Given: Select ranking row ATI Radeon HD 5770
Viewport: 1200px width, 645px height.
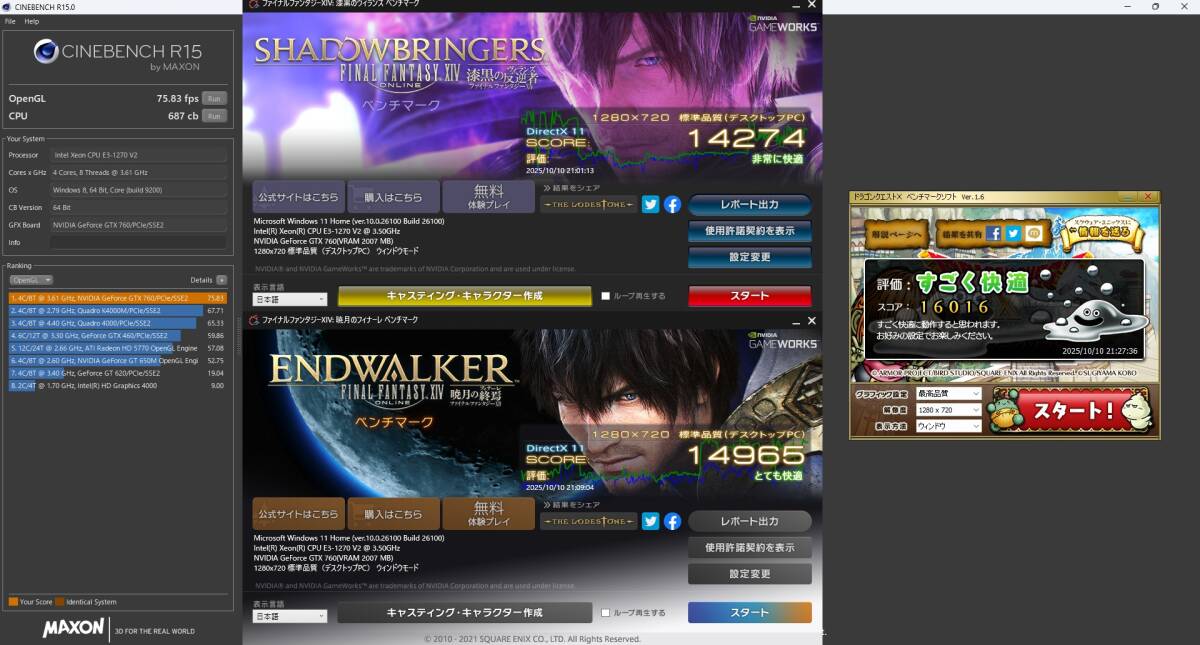Looking at the screenshot, I should click(x=117, y=348).
